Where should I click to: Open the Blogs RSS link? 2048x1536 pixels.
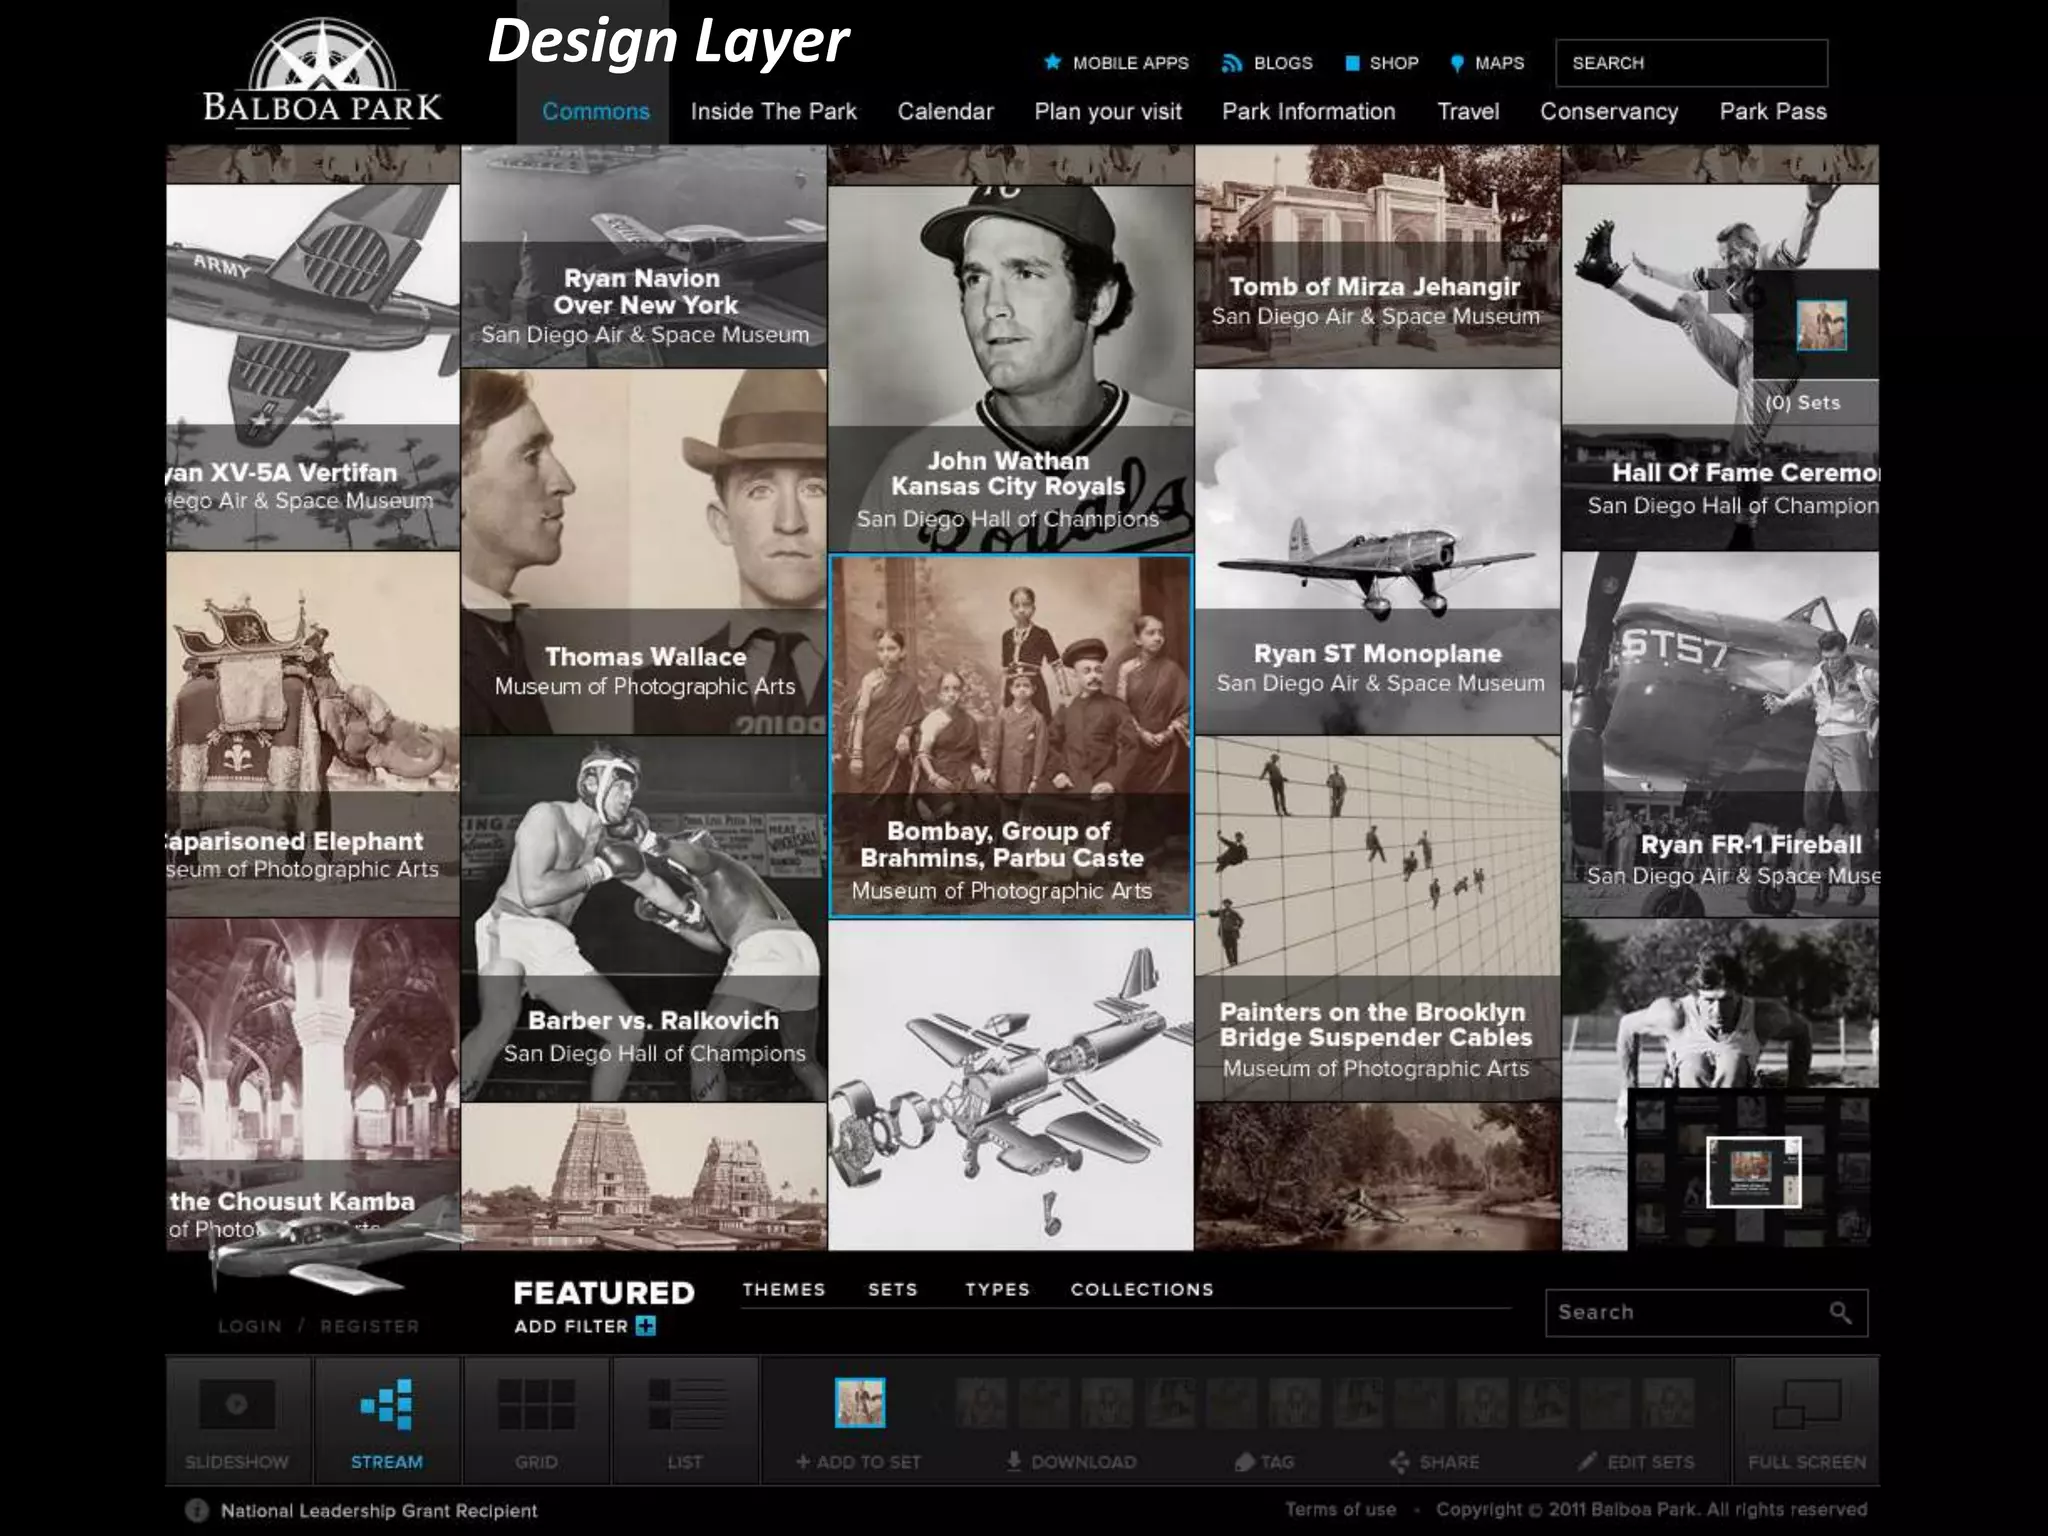click(1267, 63)
